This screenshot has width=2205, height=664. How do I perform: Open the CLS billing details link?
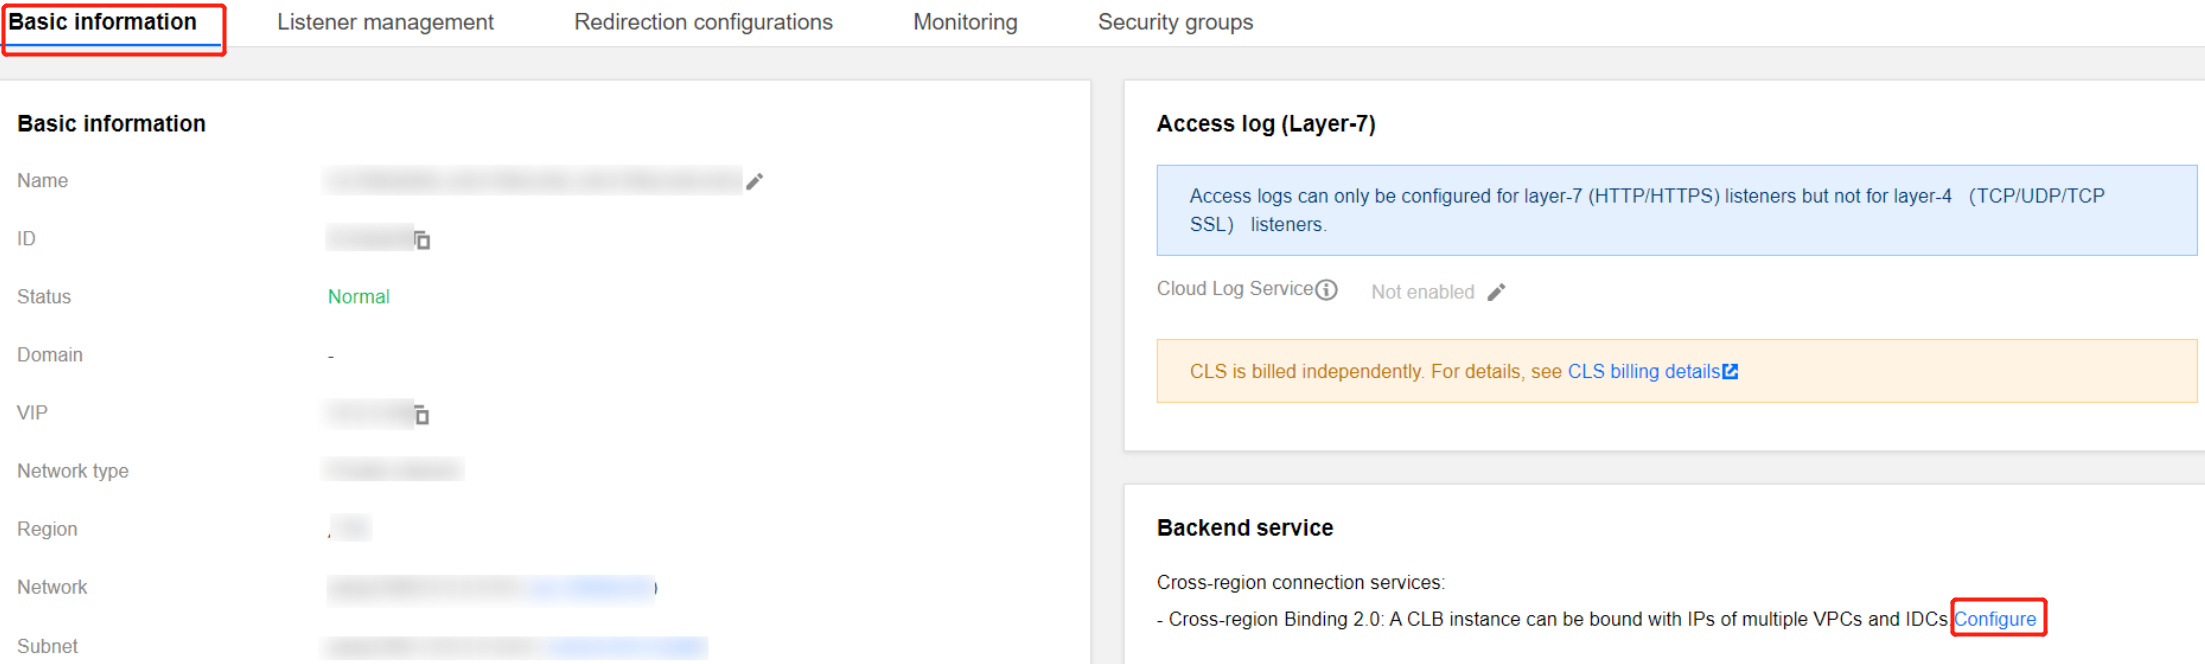coord(1643,372)
